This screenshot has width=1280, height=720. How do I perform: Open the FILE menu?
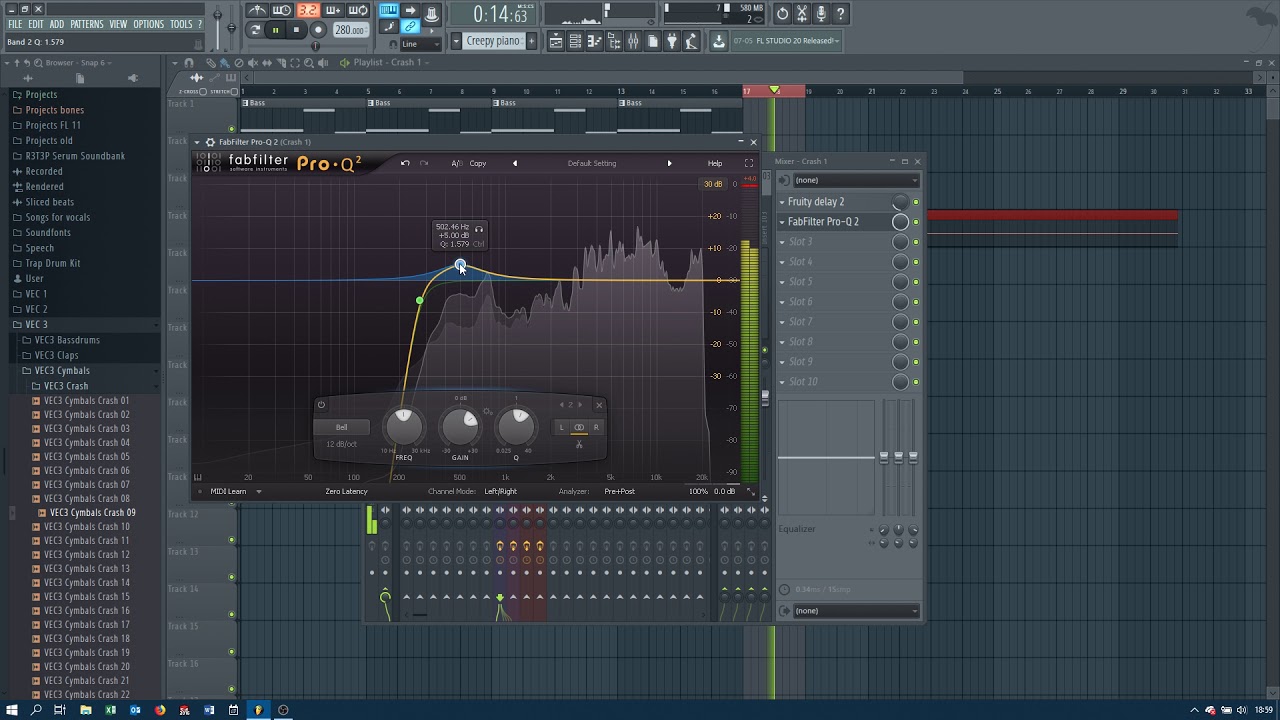[x=15, y=24]
